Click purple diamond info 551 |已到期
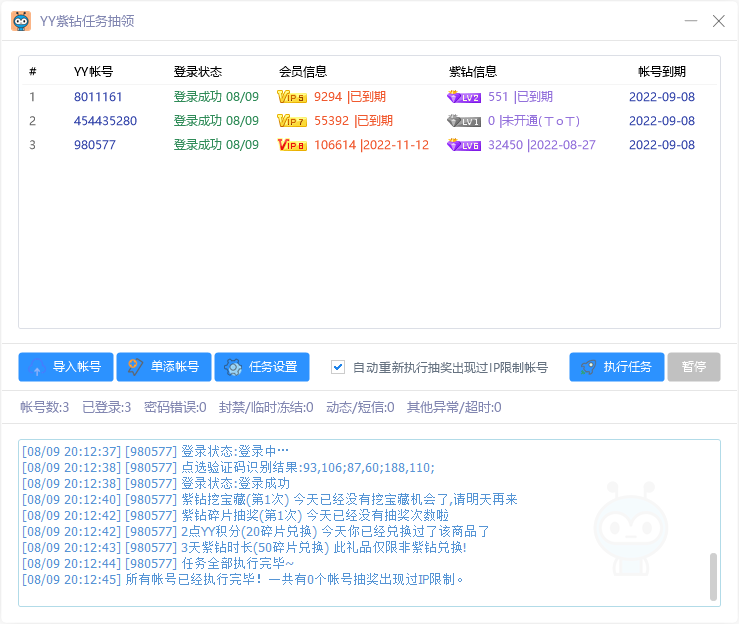The width and height of the screenshot is (739, 624). tap(520, 97)
